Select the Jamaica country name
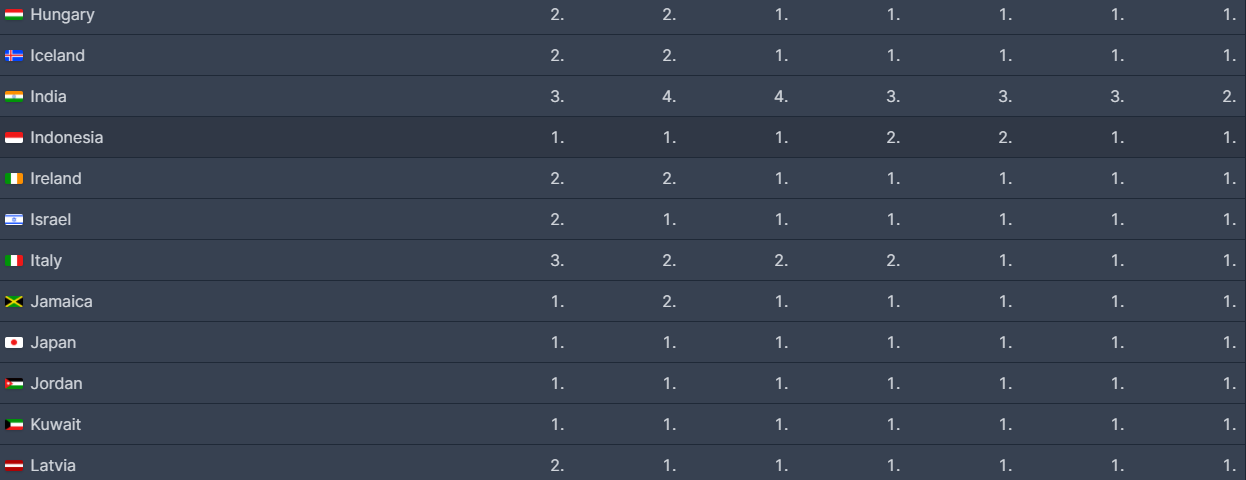 [61, 302]
